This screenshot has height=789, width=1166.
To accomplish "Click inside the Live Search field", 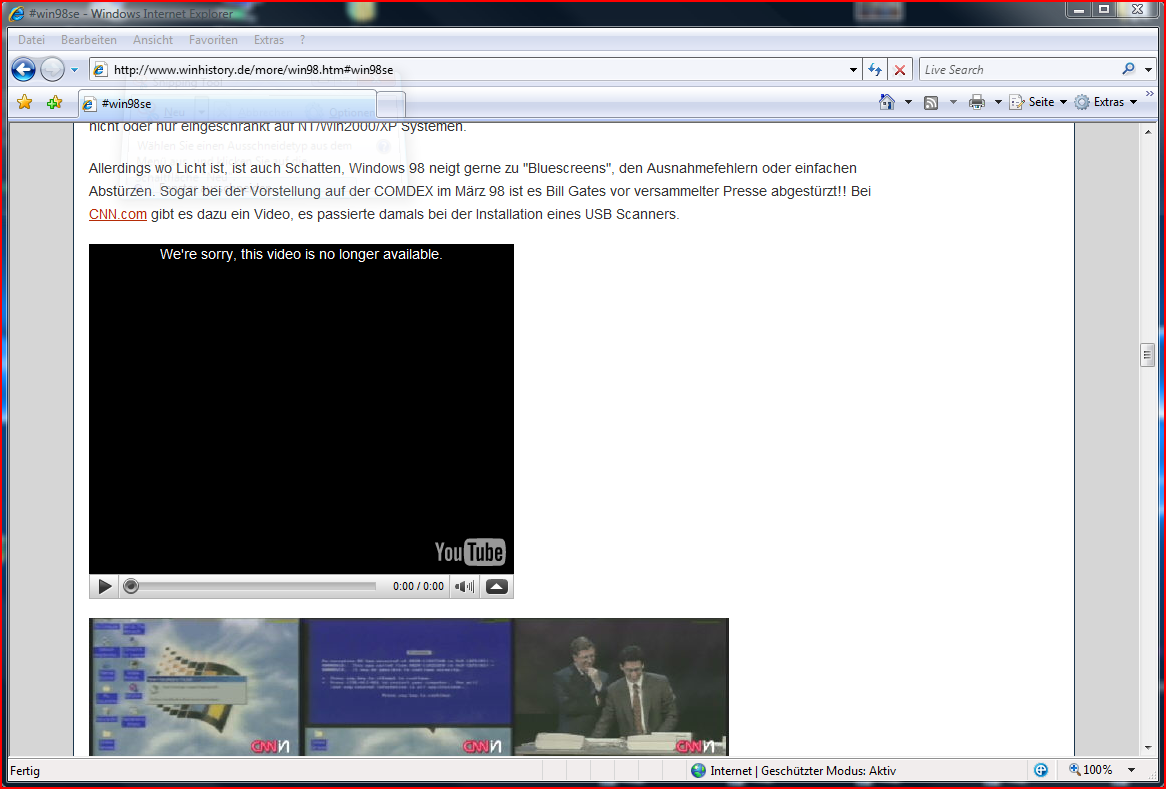I will pyautogui.click(x=1015, y=70).
